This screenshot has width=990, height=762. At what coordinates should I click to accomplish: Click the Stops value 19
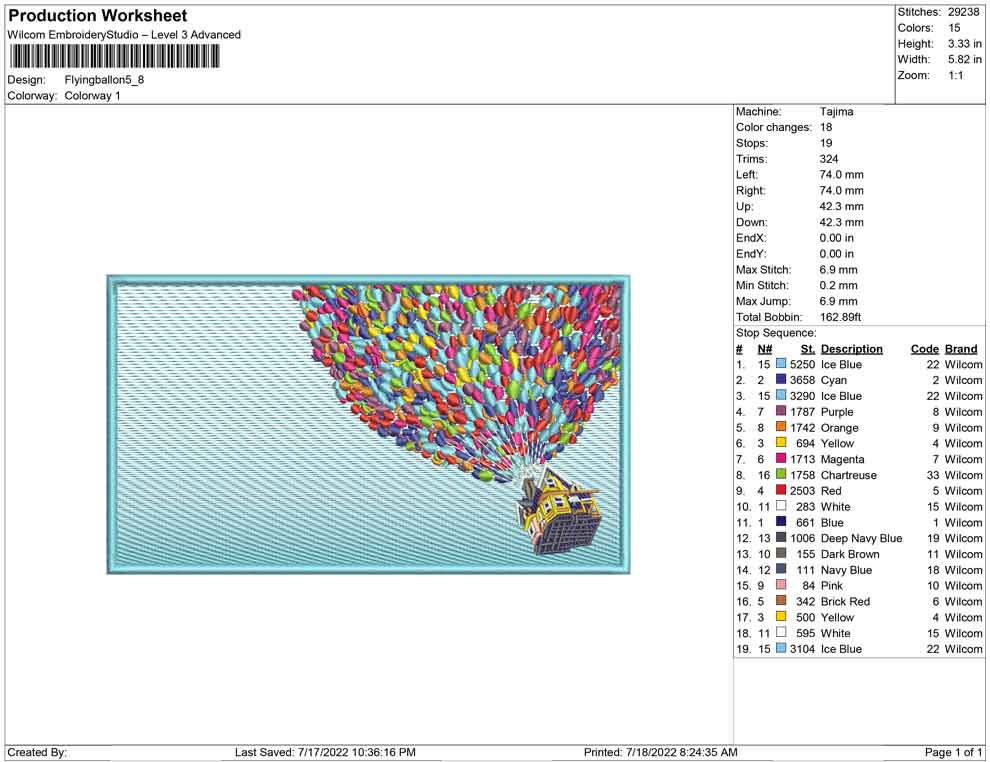[x=826, y=143]
